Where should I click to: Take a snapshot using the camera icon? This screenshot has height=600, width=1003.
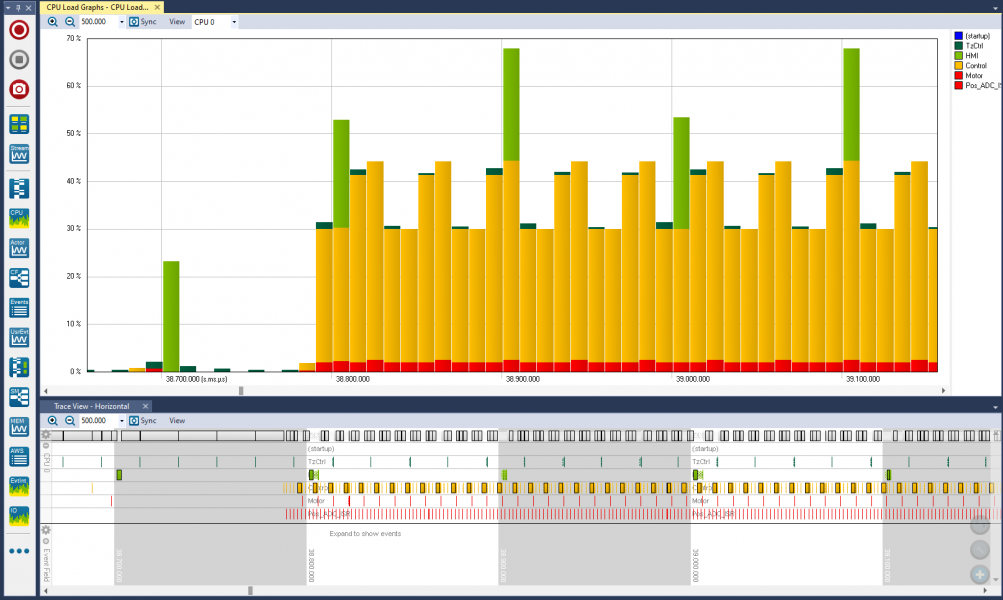tap(19, 90)
